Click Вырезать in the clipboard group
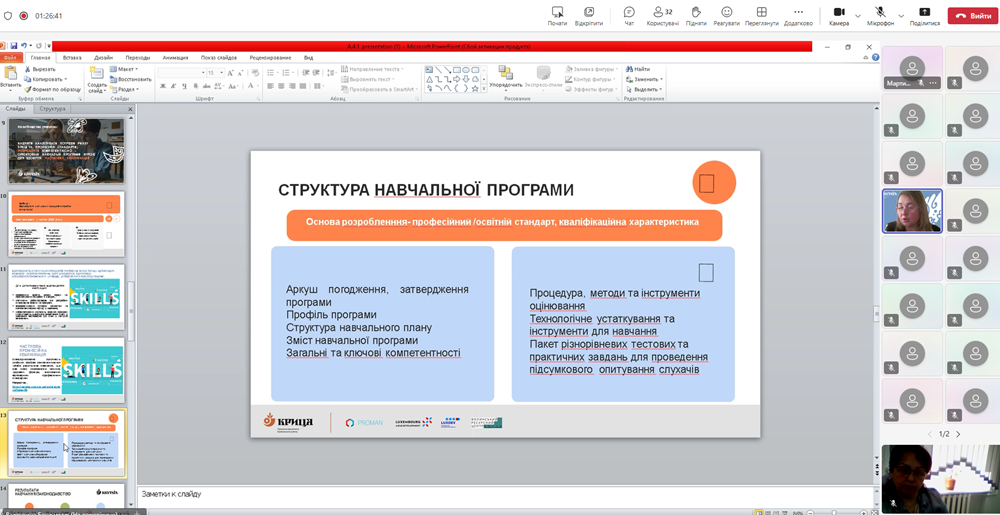Screen dimensions: 1000x515 40,69
